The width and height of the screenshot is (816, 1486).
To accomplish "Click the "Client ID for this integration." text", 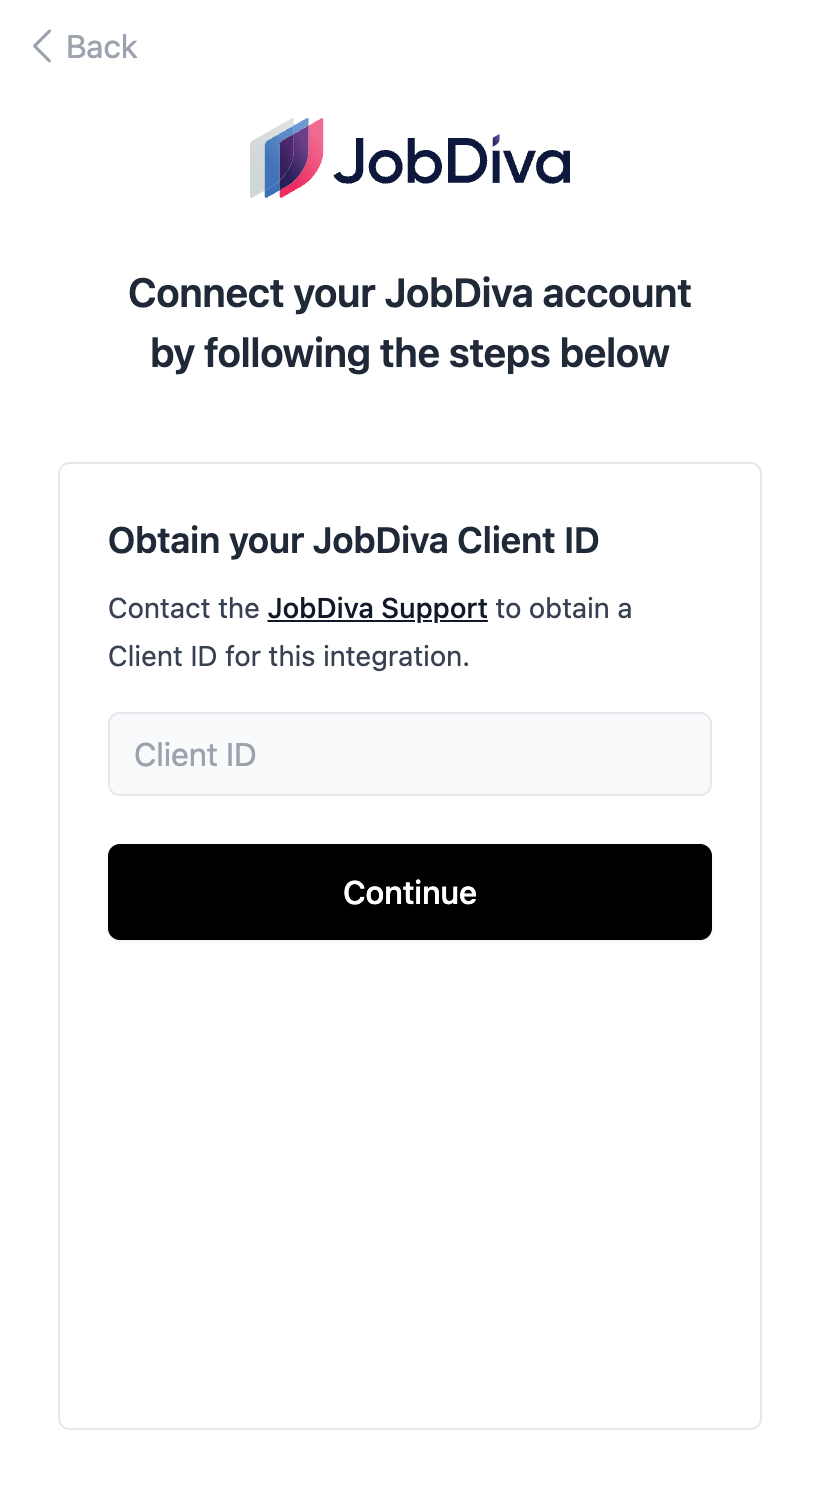I will click(x=288, y=656).
